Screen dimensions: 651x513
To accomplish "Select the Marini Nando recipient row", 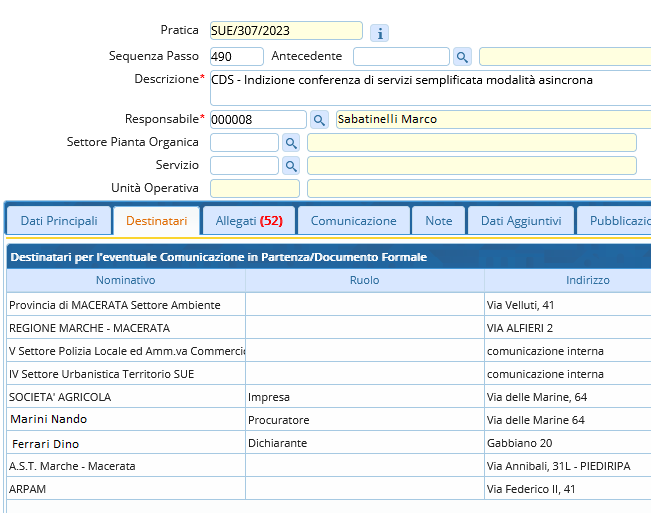I will (126, 420).
